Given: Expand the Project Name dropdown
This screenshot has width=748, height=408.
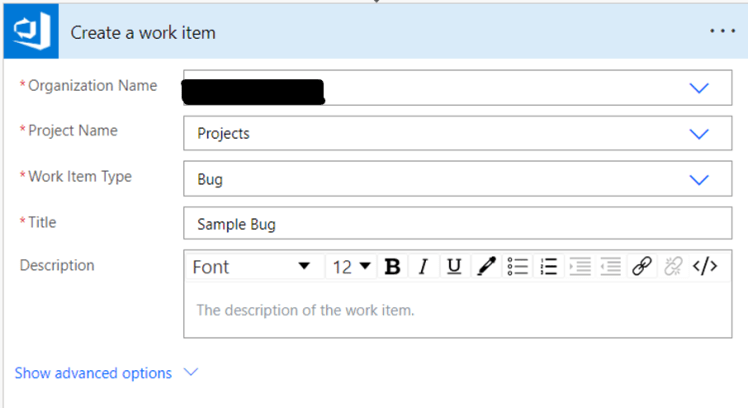Looking at the screenshot, I should pyautogui.click(x=699, y=133).
